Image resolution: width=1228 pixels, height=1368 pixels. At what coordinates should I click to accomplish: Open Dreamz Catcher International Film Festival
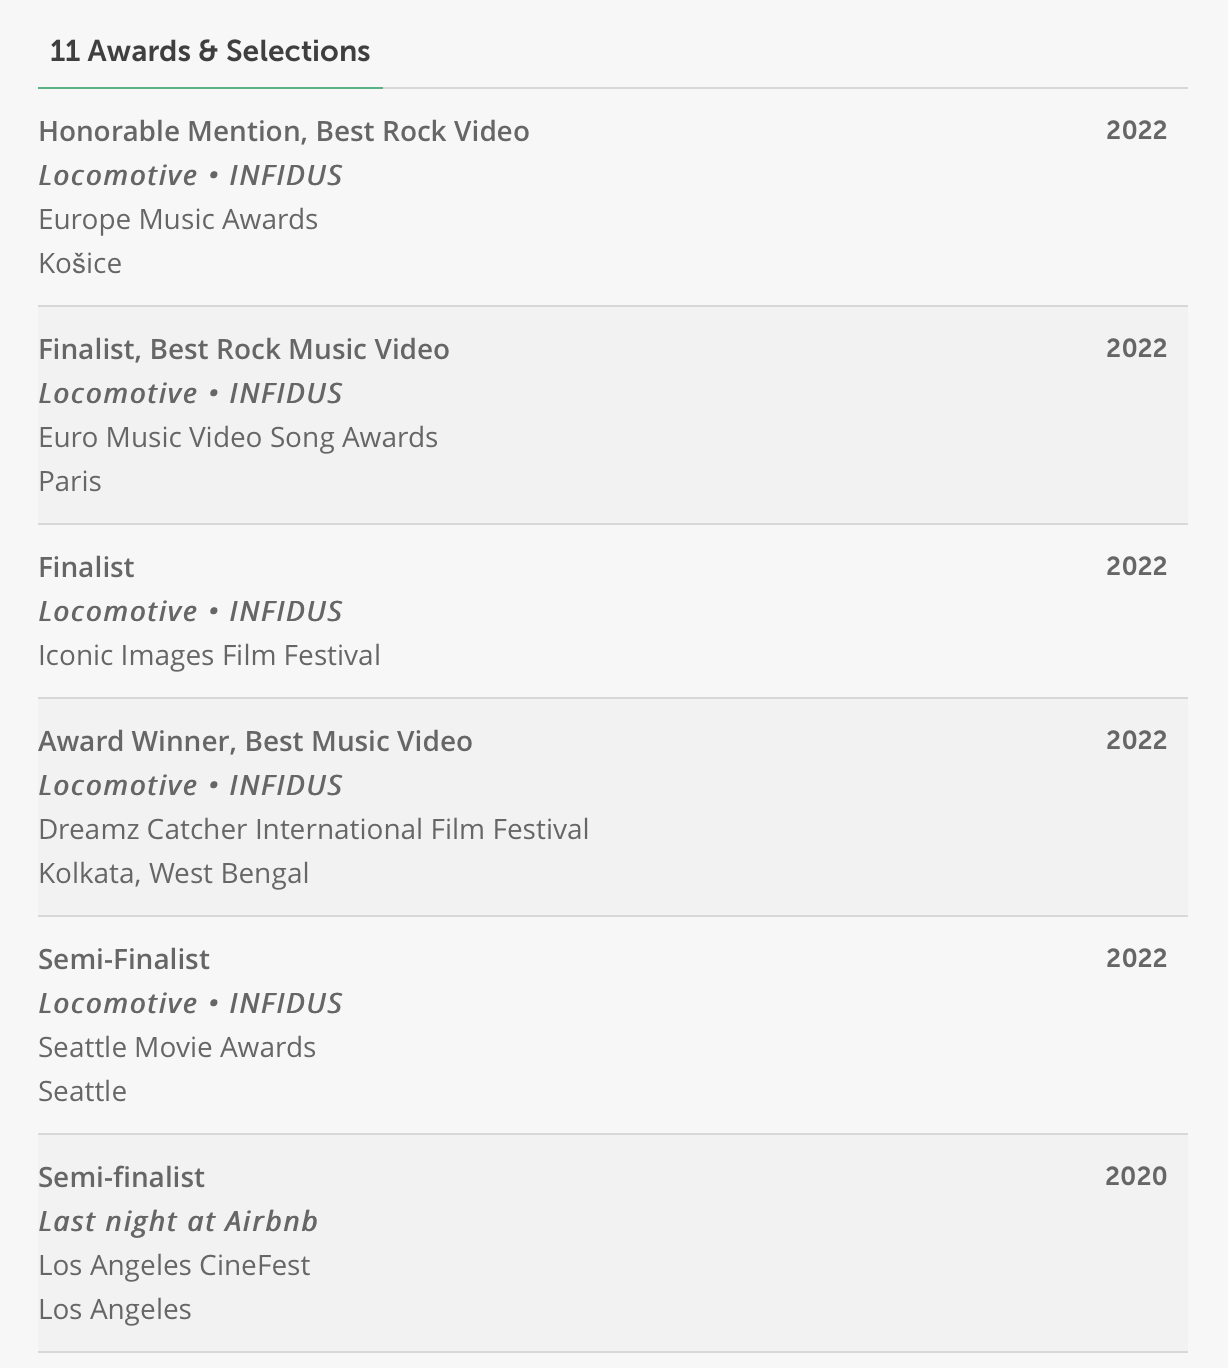click(313, 829)
